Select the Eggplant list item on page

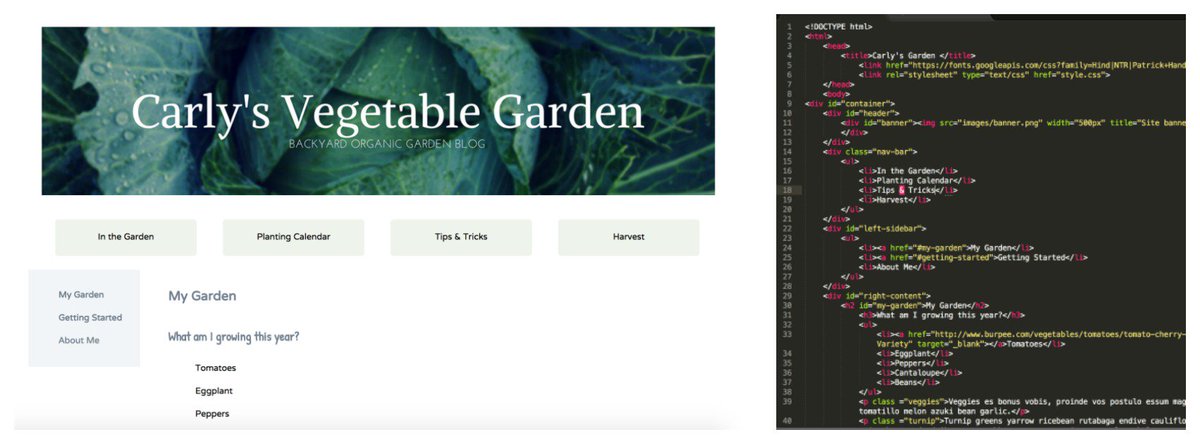[214, 391]
